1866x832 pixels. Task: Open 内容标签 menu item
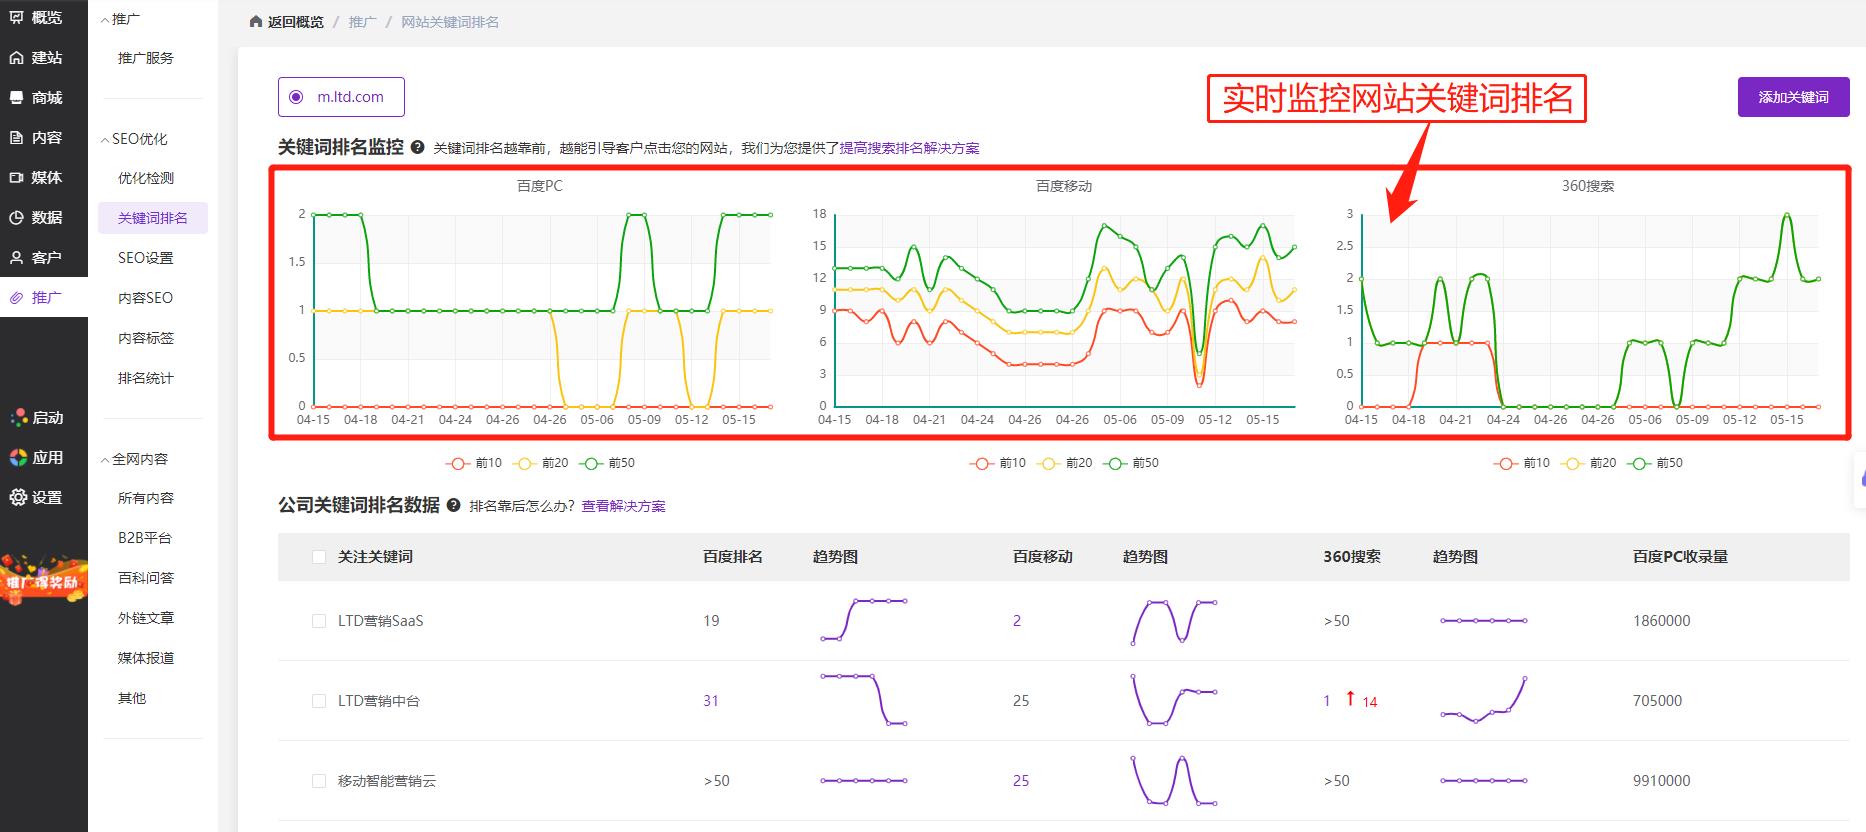point(146,338)
